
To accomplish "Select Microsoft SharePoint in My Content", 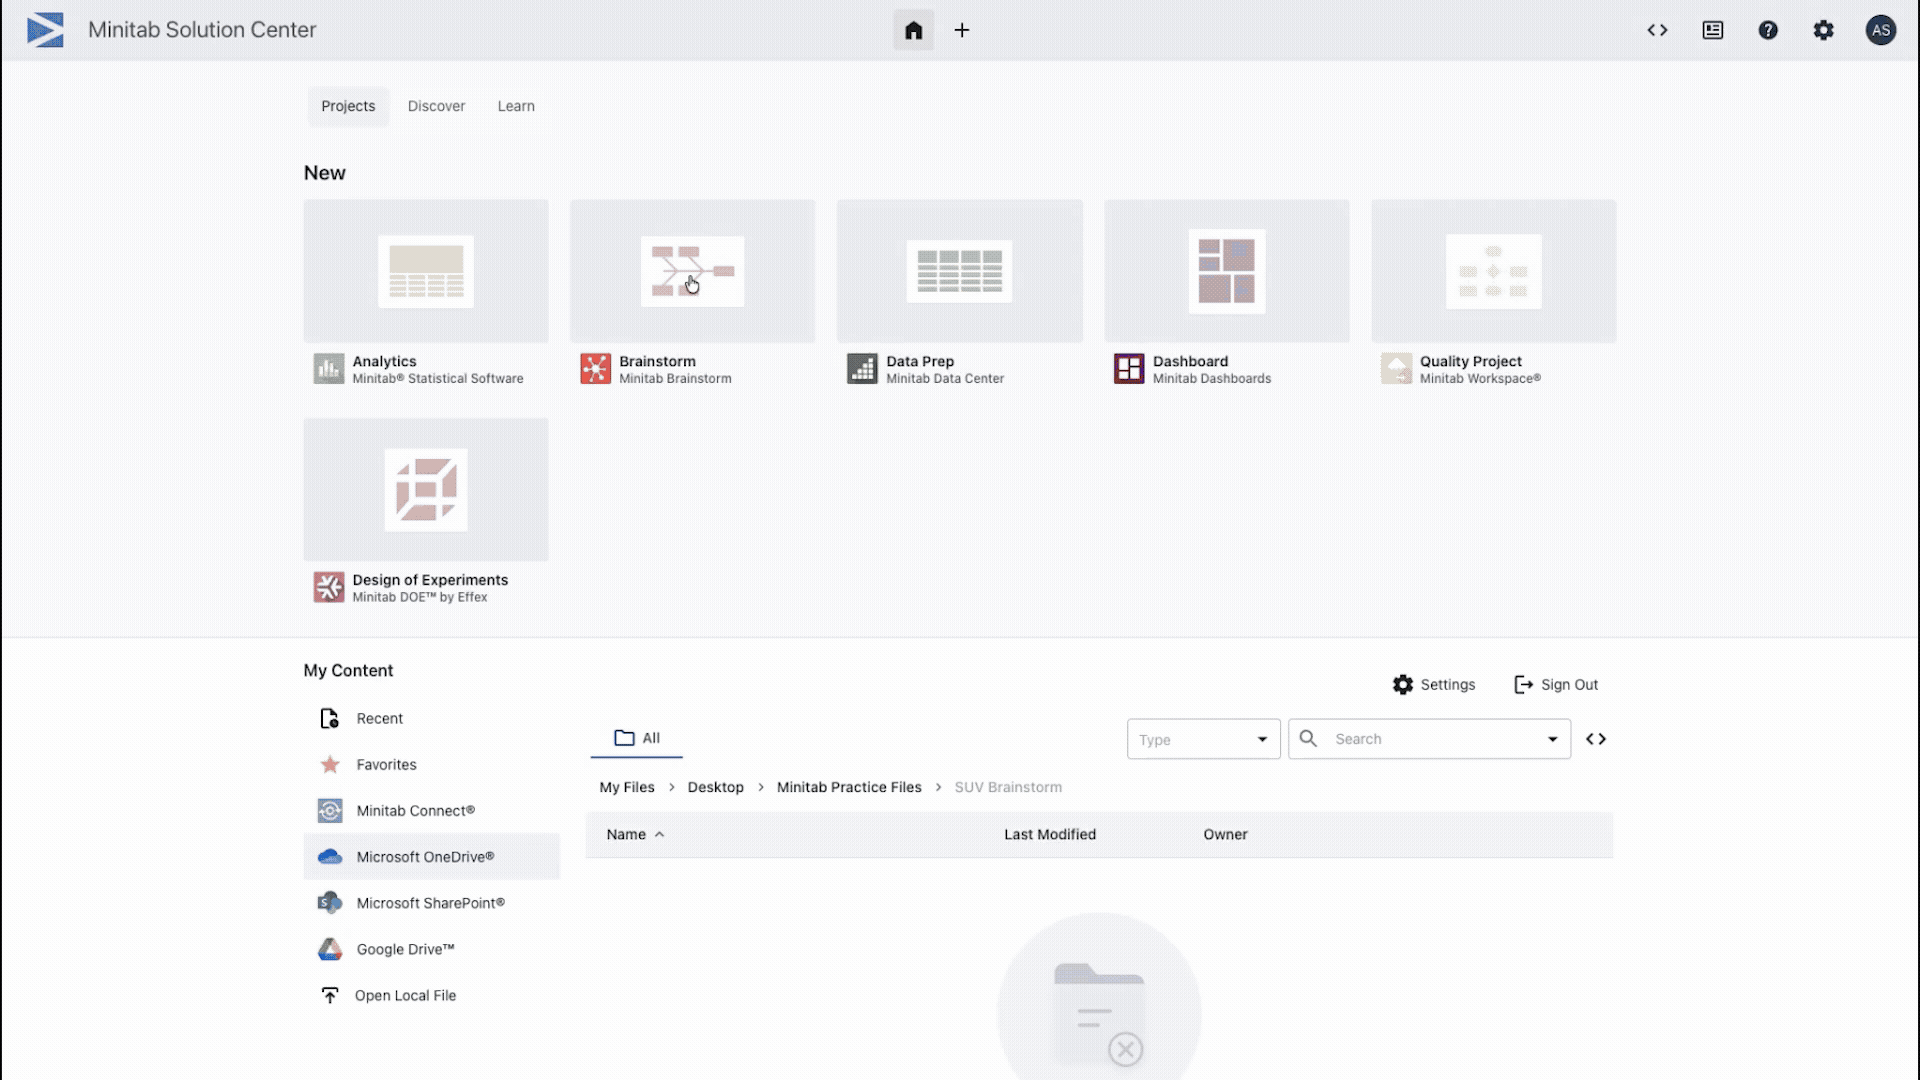I will [x=432, y=903].
